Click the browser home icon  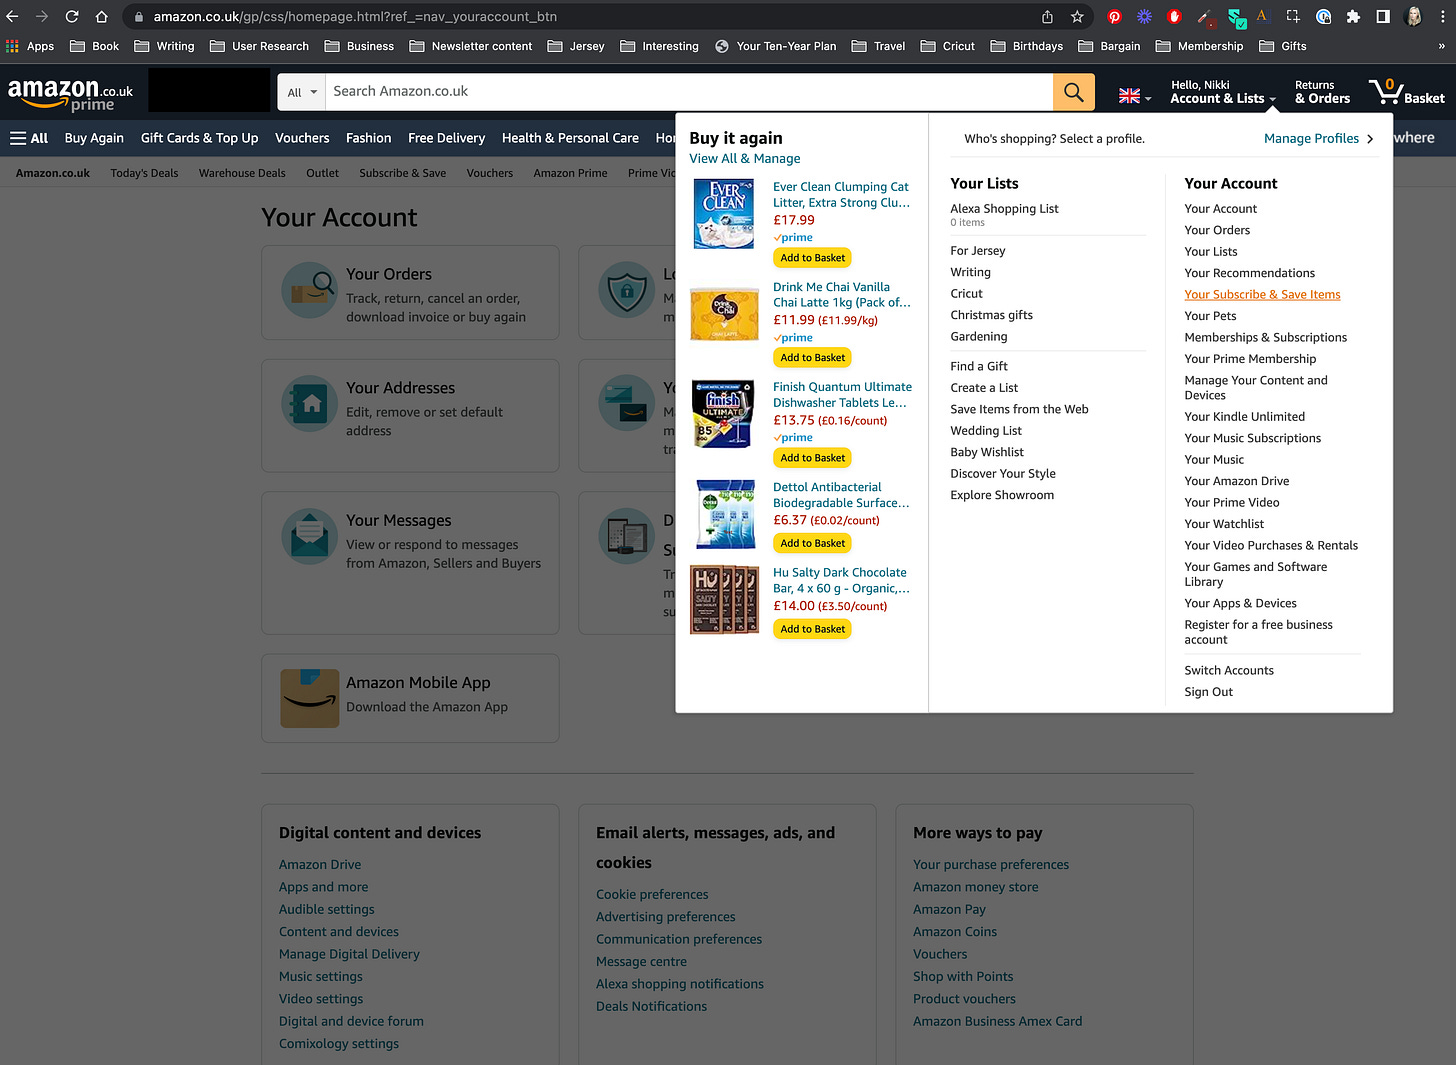point(102,16)
